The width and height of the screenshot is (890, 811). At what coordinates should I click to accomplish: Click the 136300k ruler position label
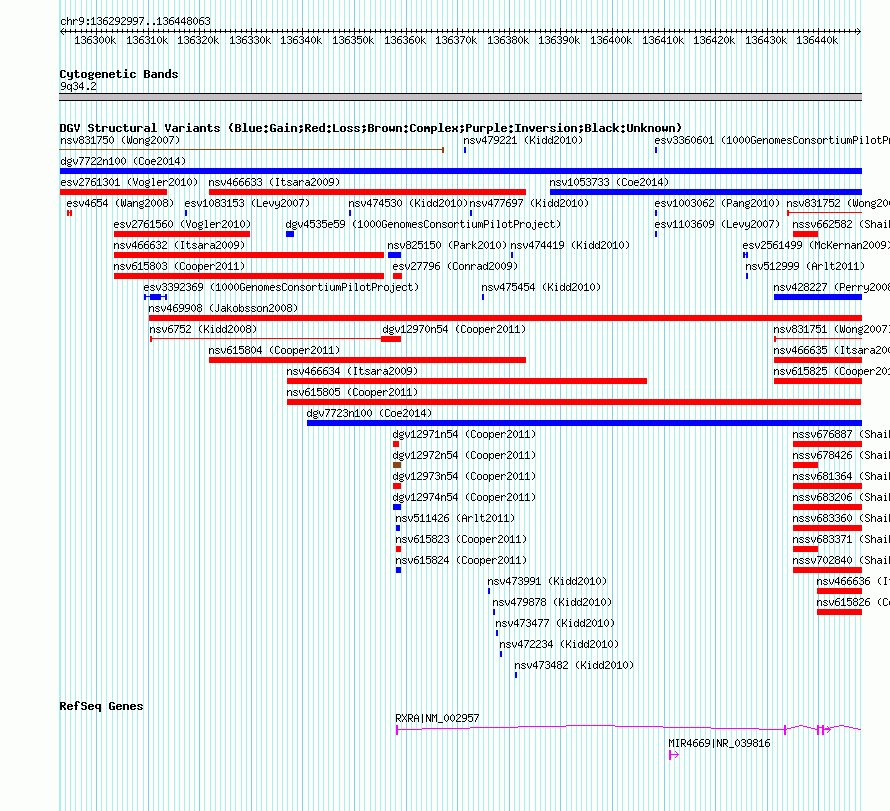(x=95, y=40)
